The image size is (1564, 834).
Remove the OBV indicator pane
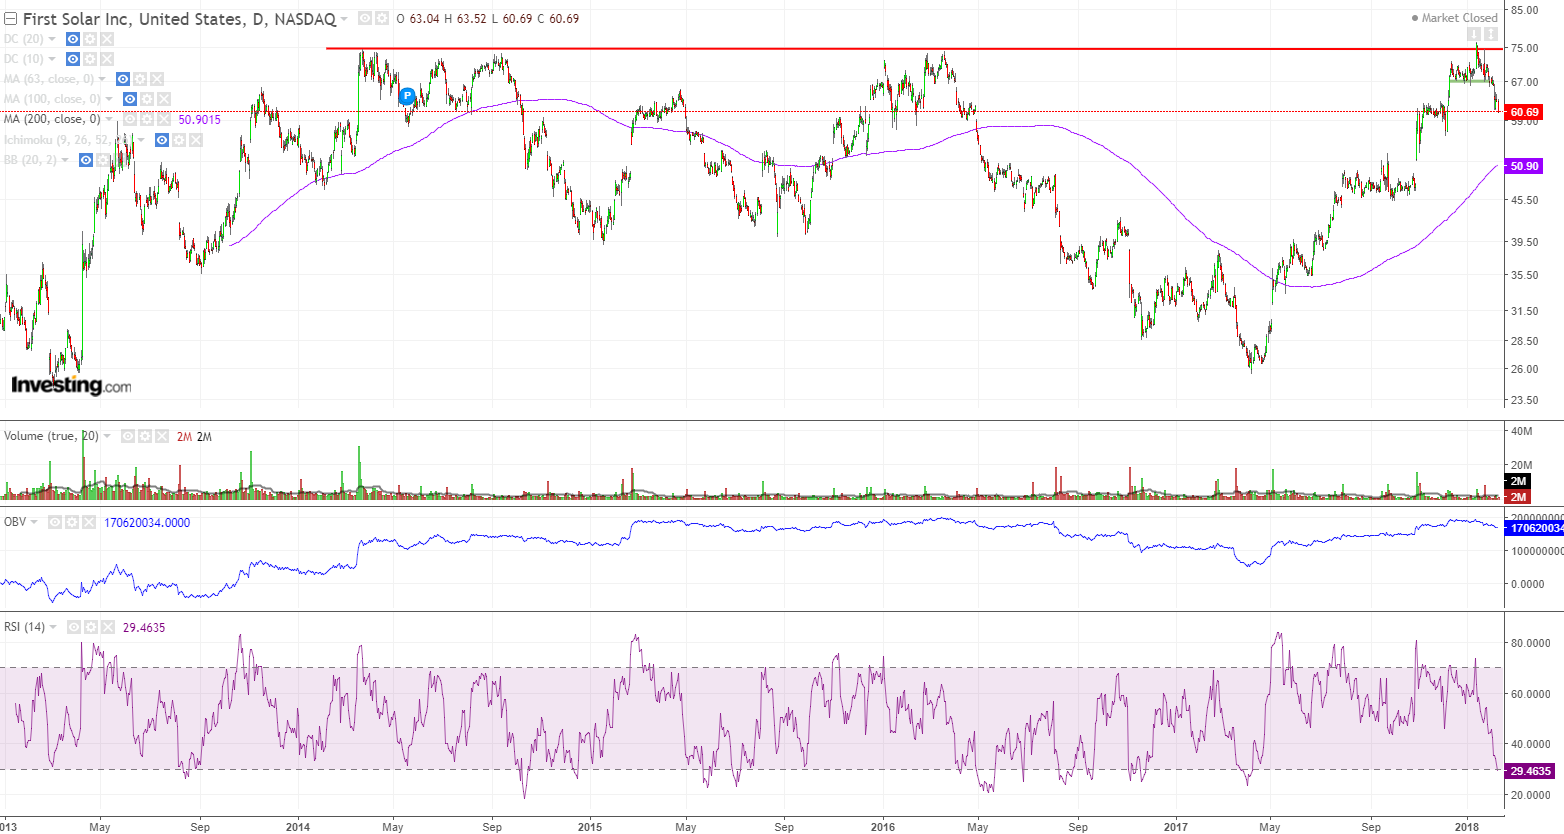pos(90,522)
